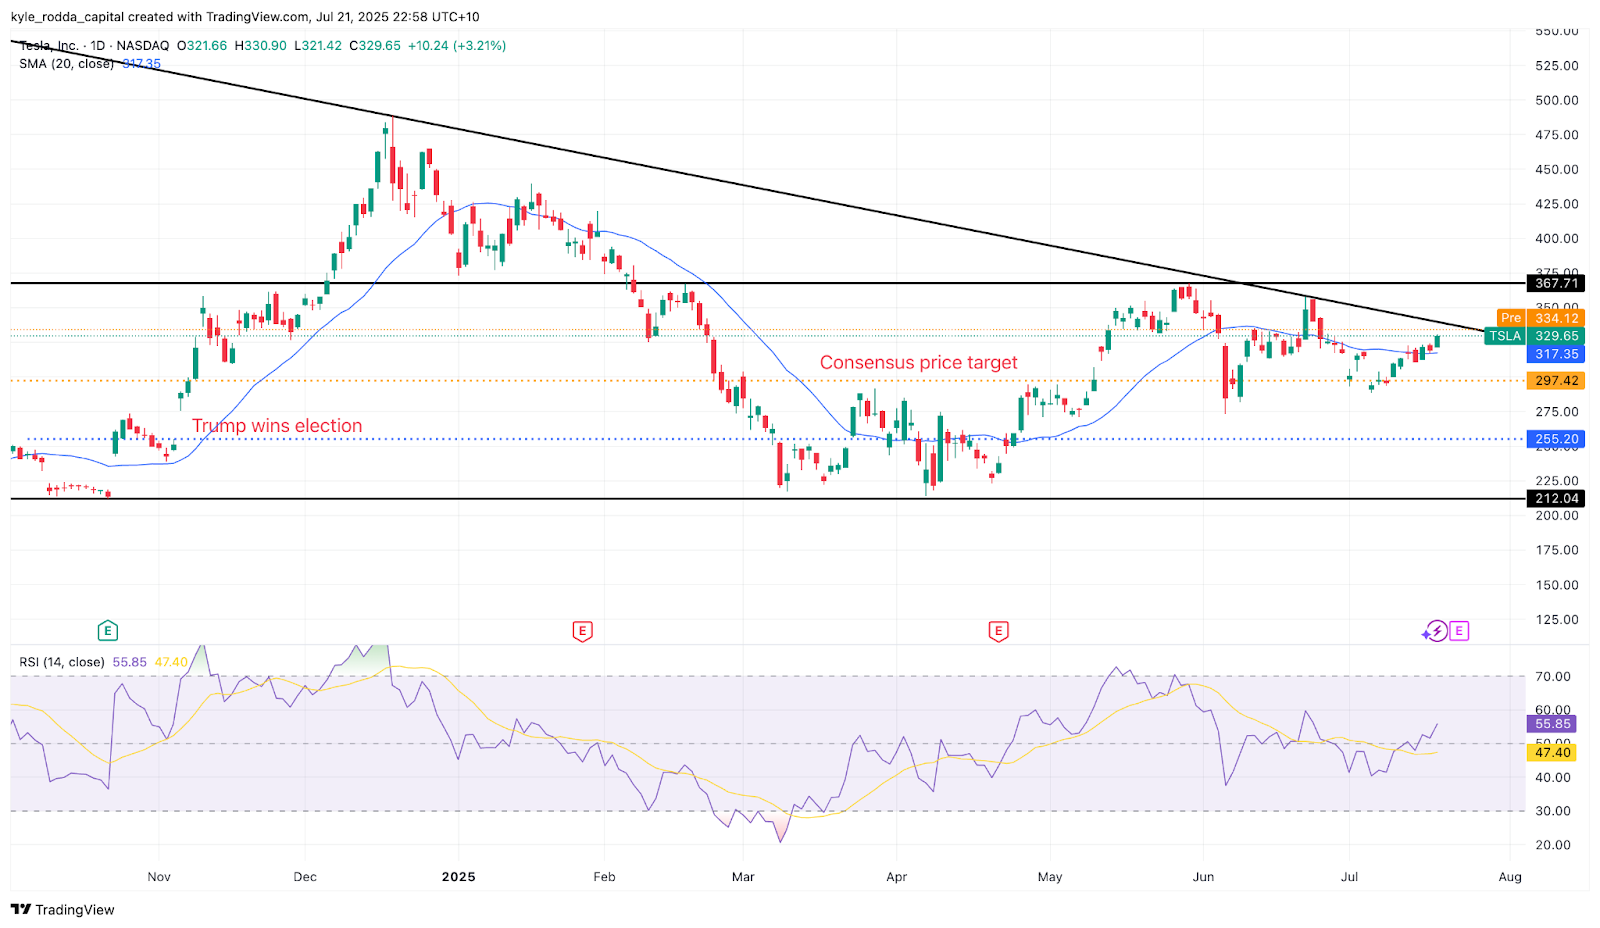Click the 'Tesla, Inc. · 1D · NASDAQ' symbol title

click(94, 46)
